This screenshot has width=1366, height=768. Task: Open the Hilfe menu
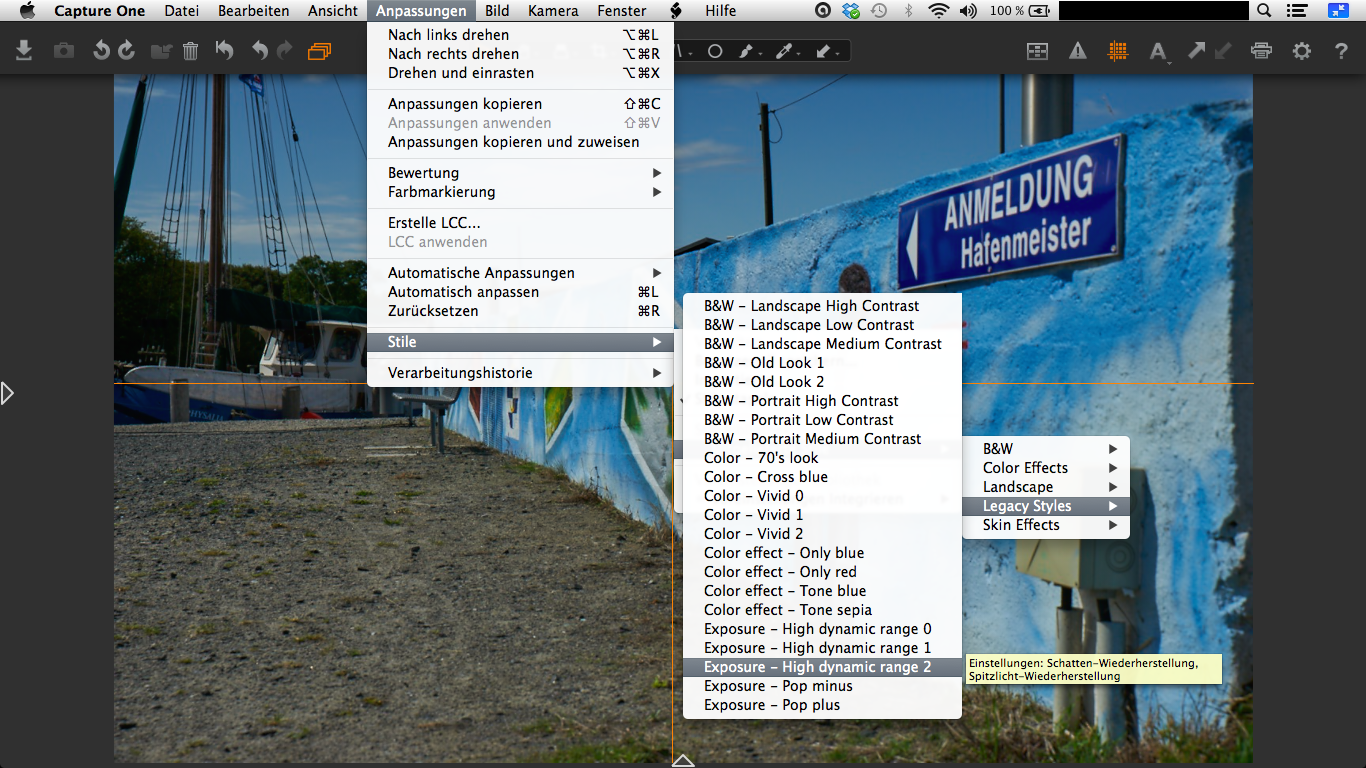coord(720,11)
